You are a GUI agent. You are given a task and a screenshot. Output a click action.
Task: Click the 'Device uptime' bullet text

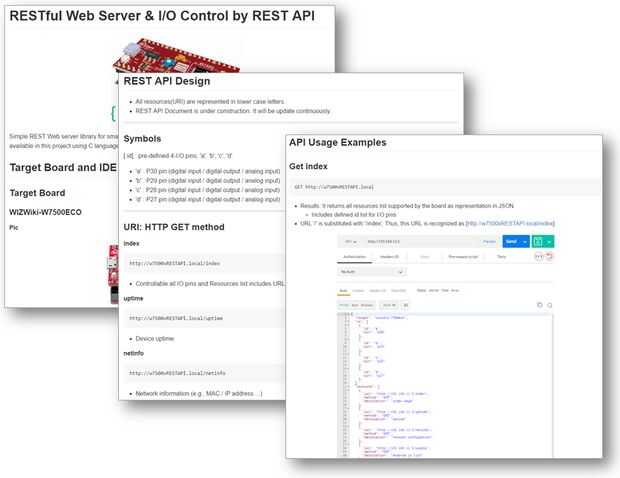click(x=155, y=339)
